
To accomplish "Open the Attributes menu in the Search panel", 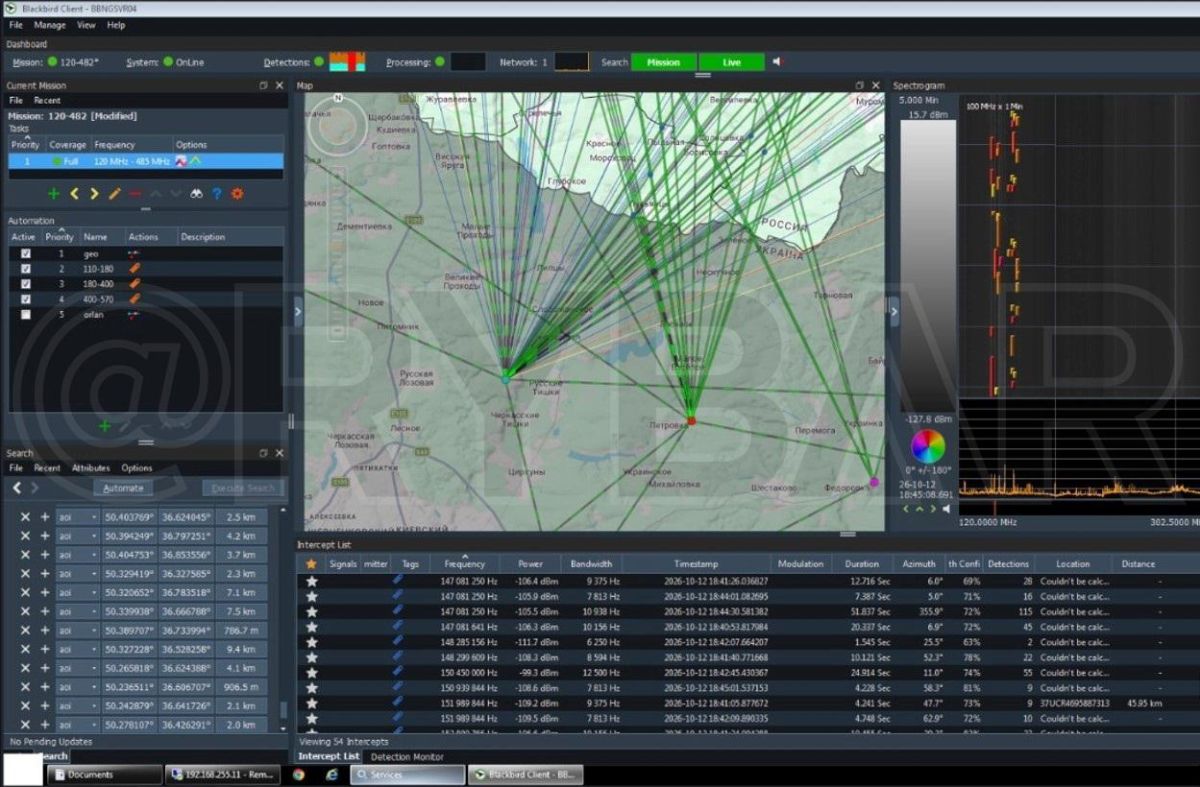I will point(91,468).
